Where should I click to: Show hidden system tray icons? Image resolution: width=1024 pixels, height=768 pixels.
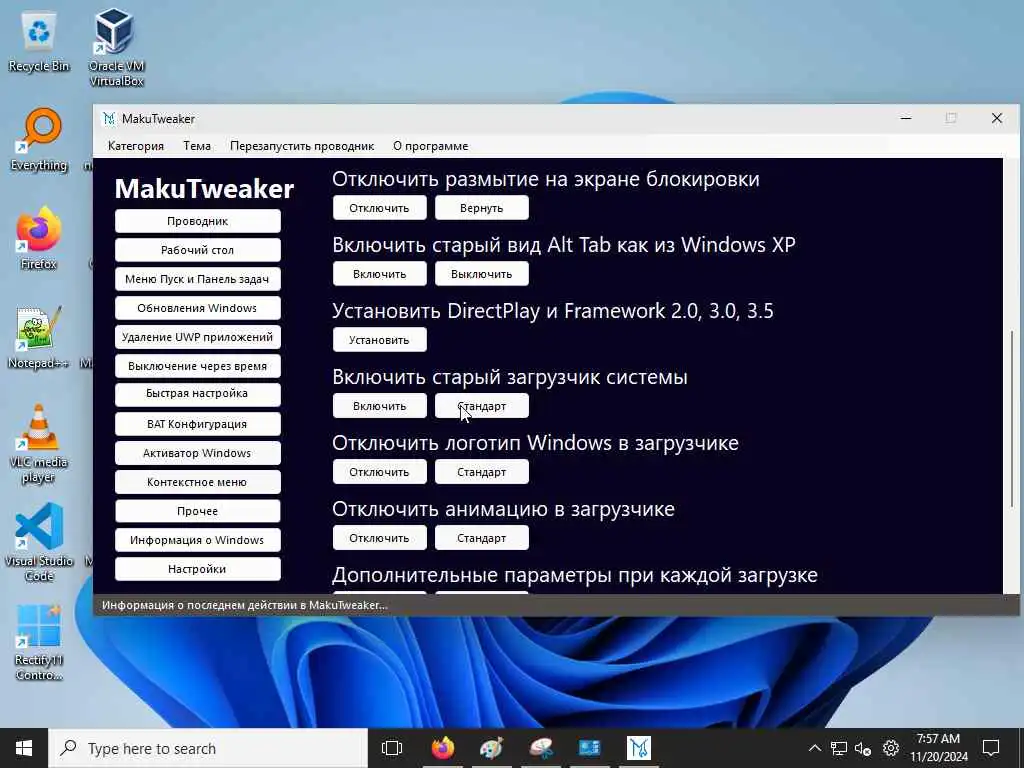point(814,748)
